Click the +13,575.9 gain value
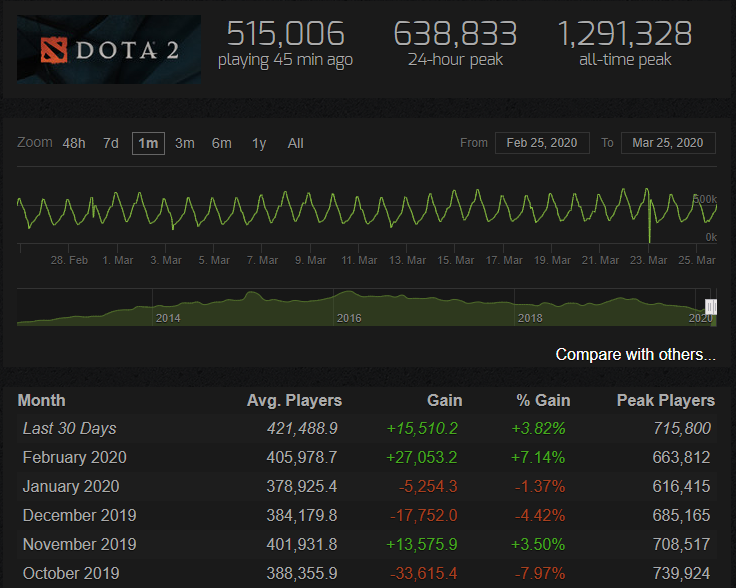 tap(422, 544)
